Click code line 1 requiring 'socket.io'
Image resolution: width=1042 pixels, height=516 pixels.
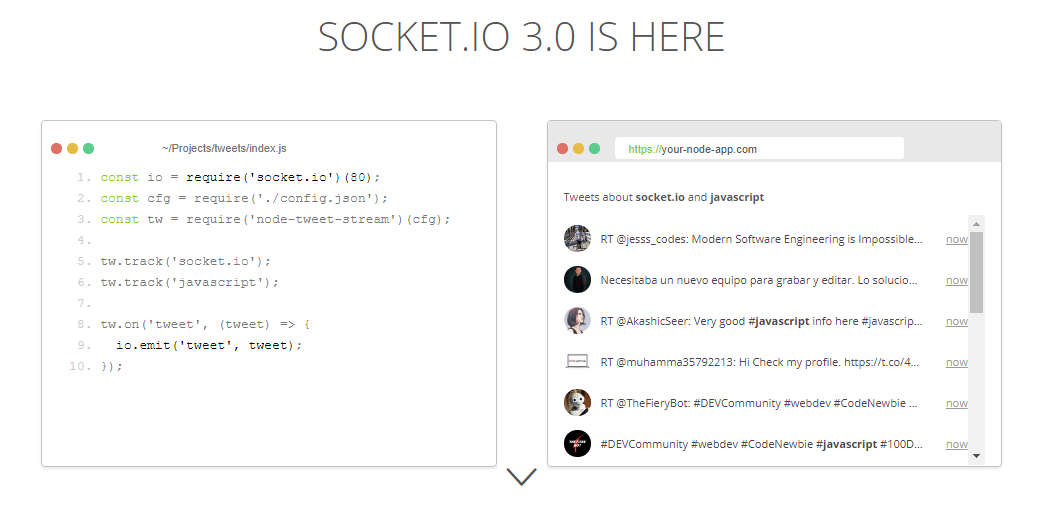tap(240, 178)
